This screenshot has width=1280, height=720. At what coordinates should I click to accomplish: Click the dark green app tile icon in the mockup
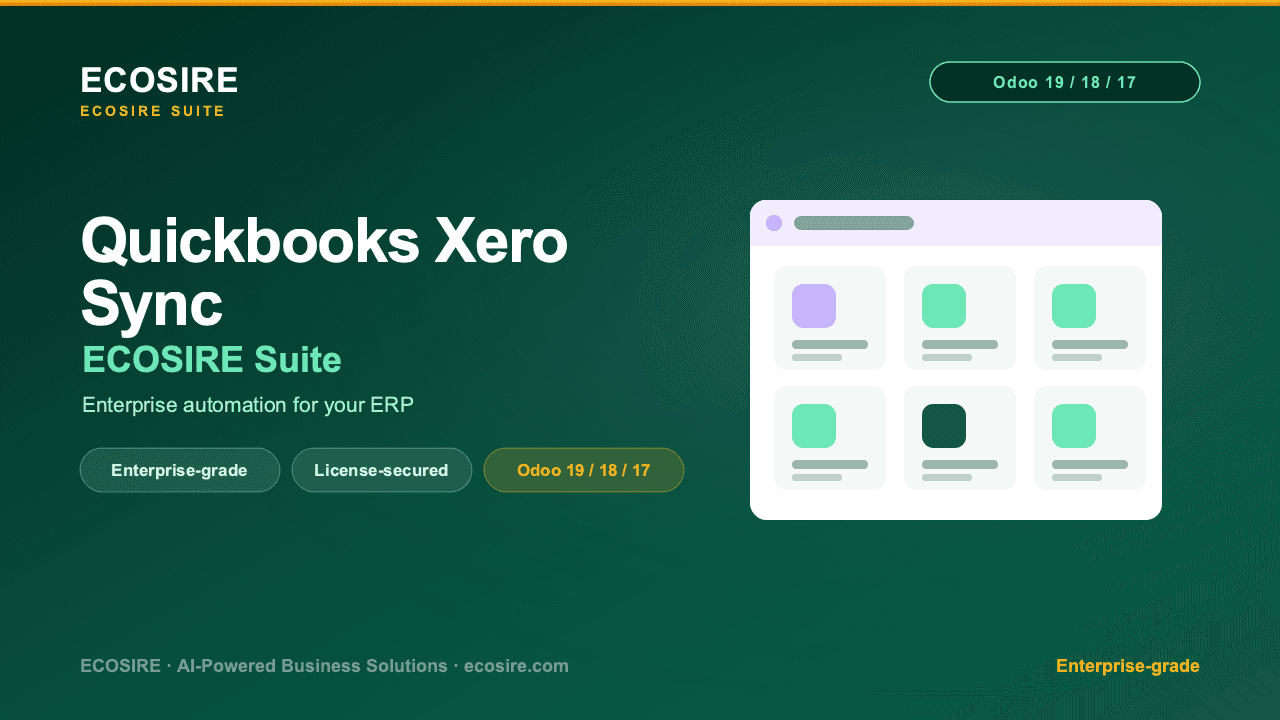(944, 426)
